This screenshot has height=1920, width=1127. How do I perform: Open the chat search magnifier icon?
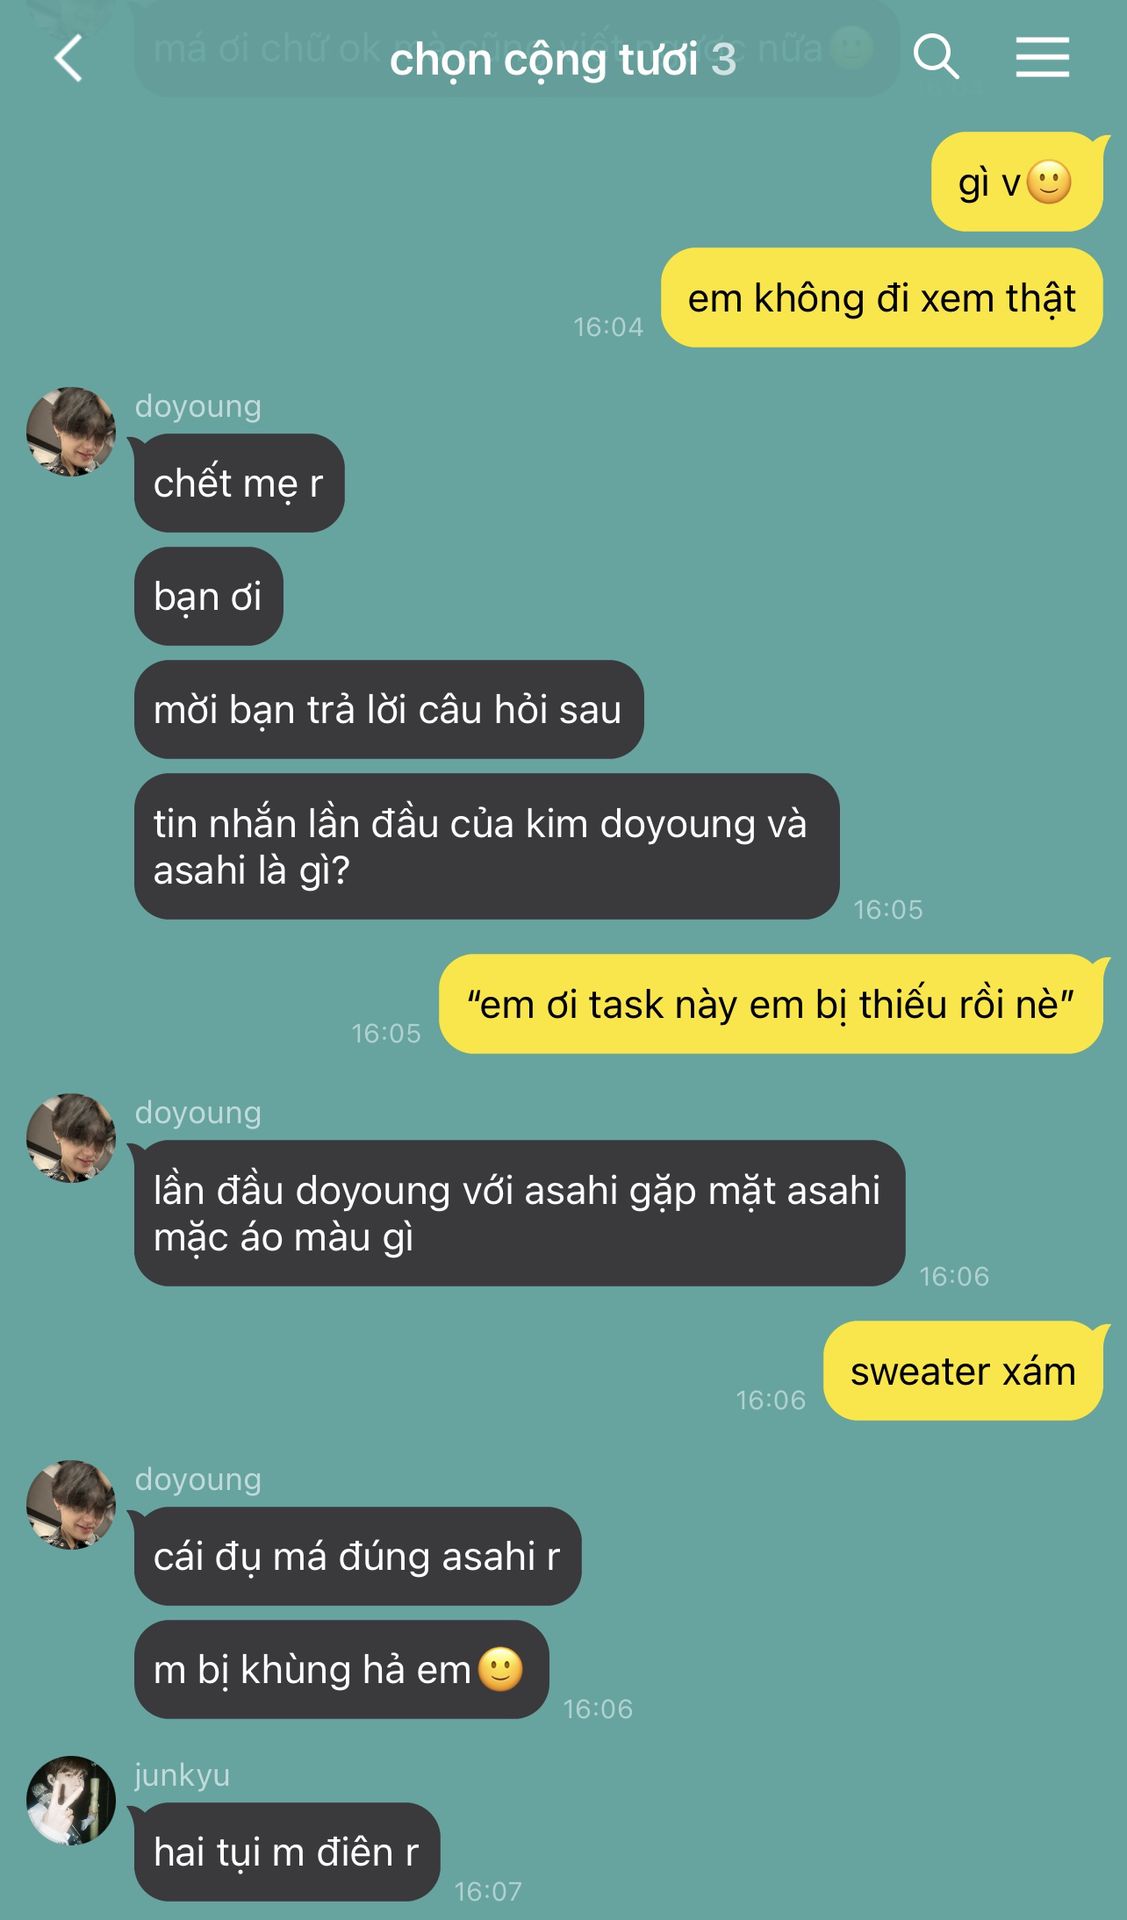(x=936, y=56)
